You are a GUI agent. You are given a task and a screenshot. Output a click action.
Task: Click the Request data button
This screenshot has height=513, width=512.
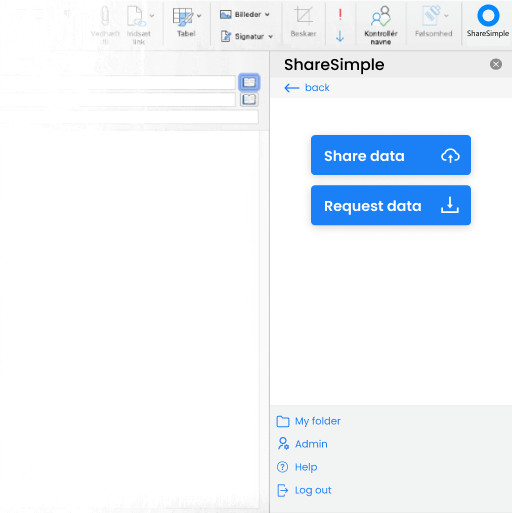click(391, 205)
